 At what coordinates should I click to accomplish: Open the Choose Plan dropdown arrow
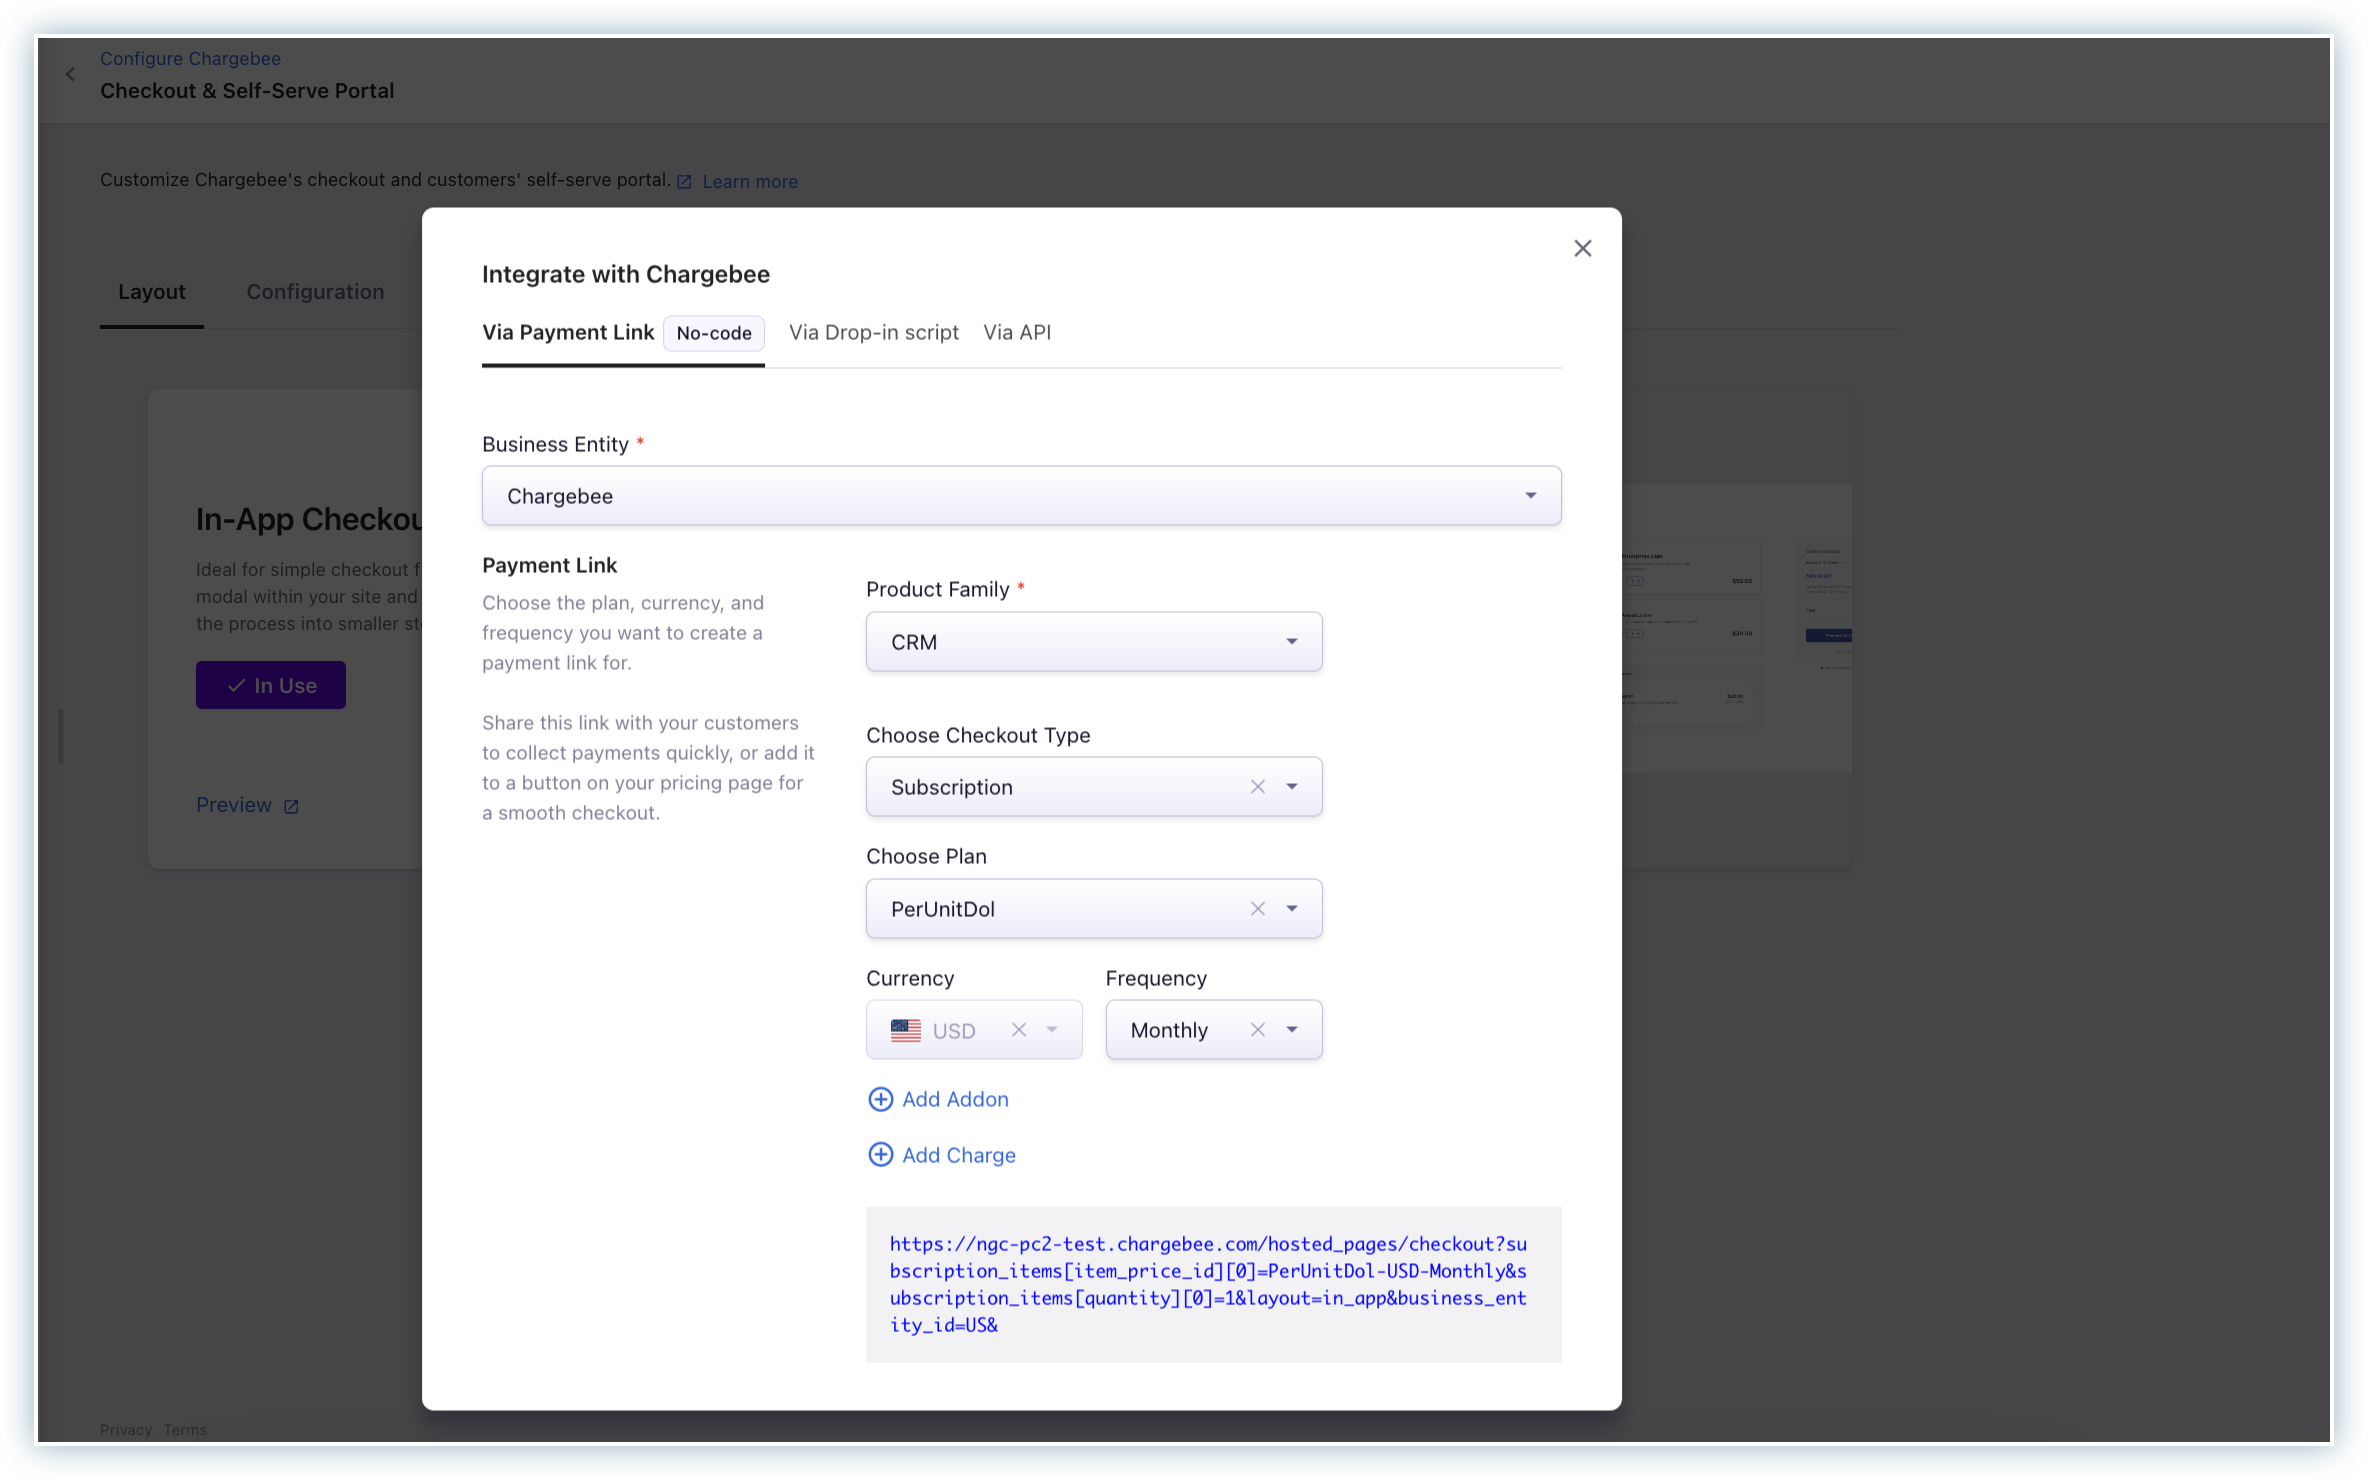coord(1291,908)
